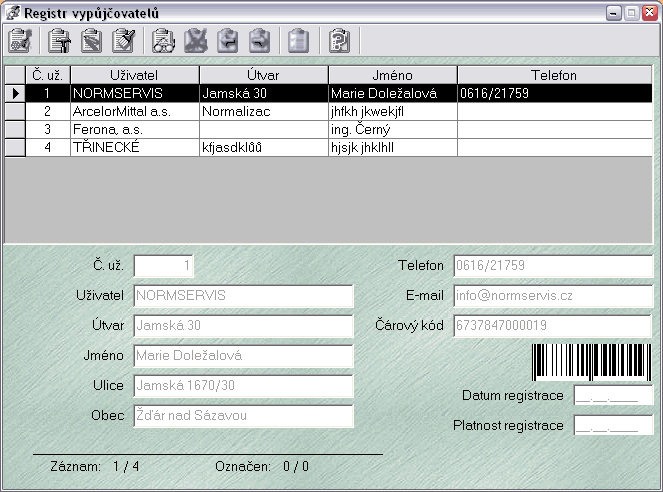Click the row selector for ArcelorMittal a.s.
This screenshot has width=663, height=492.
15,112
